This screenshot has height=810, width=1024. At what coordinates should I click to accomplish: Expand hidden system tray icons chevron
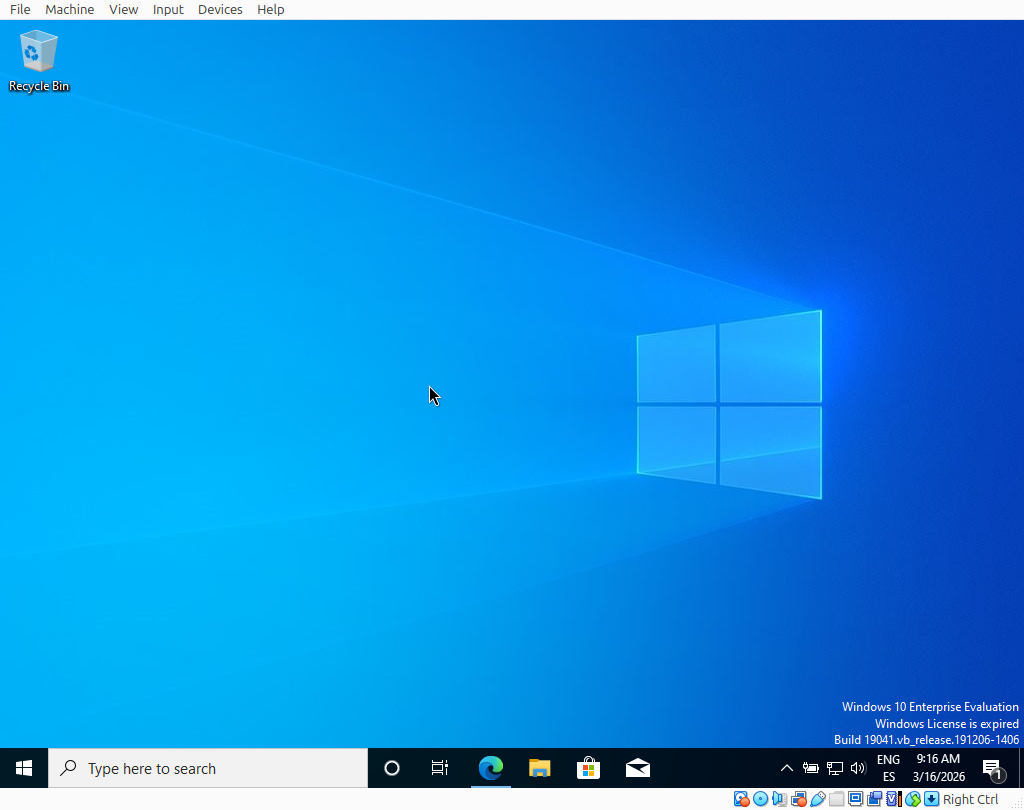(787, 768)
